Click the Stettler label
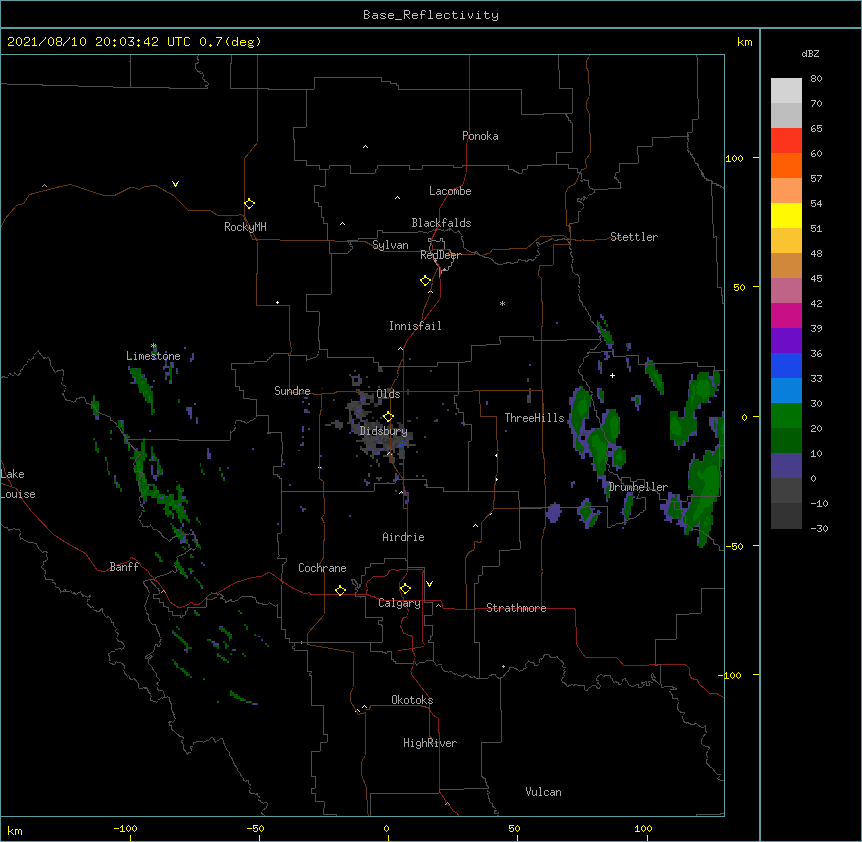 click(634, 237)
